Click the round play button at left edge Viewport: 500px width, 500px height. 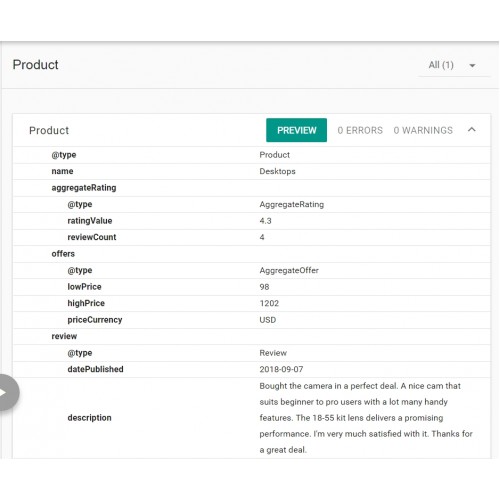point(7,392)
